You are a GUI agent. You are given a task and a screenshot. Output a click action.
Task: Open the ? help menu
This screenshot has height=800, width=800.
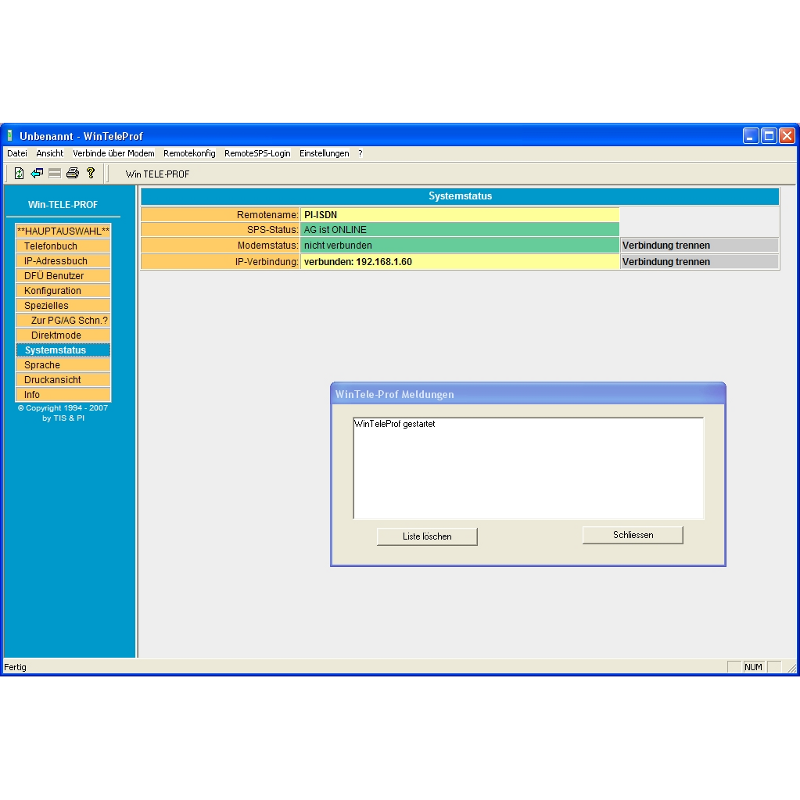[x=360, y=153]
